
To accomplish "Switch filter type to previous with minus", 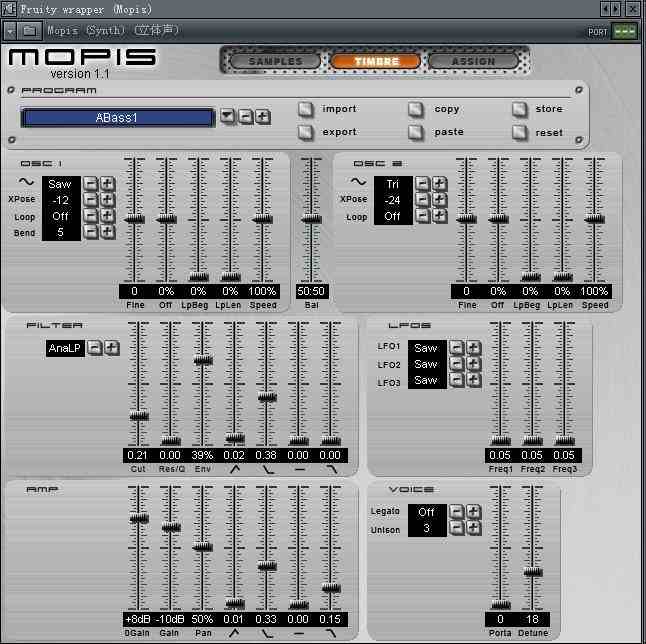I will click(x=95, y=348).
